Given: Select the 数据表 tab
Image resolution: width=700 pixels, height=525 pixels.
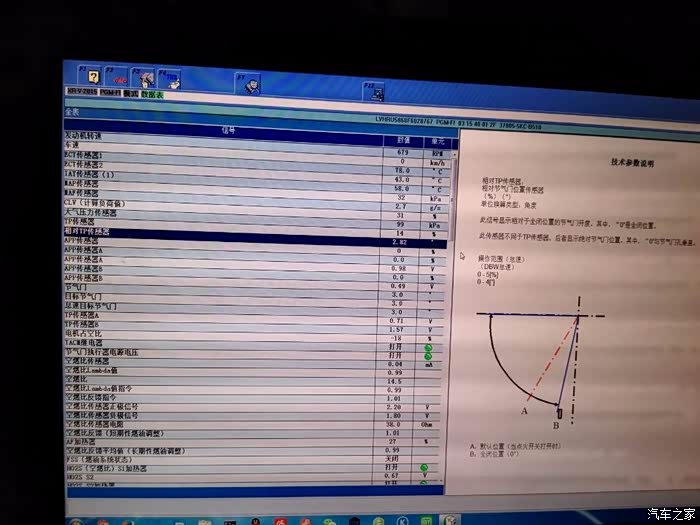Looking at the screenshot, I should click(x=151, y=94).
